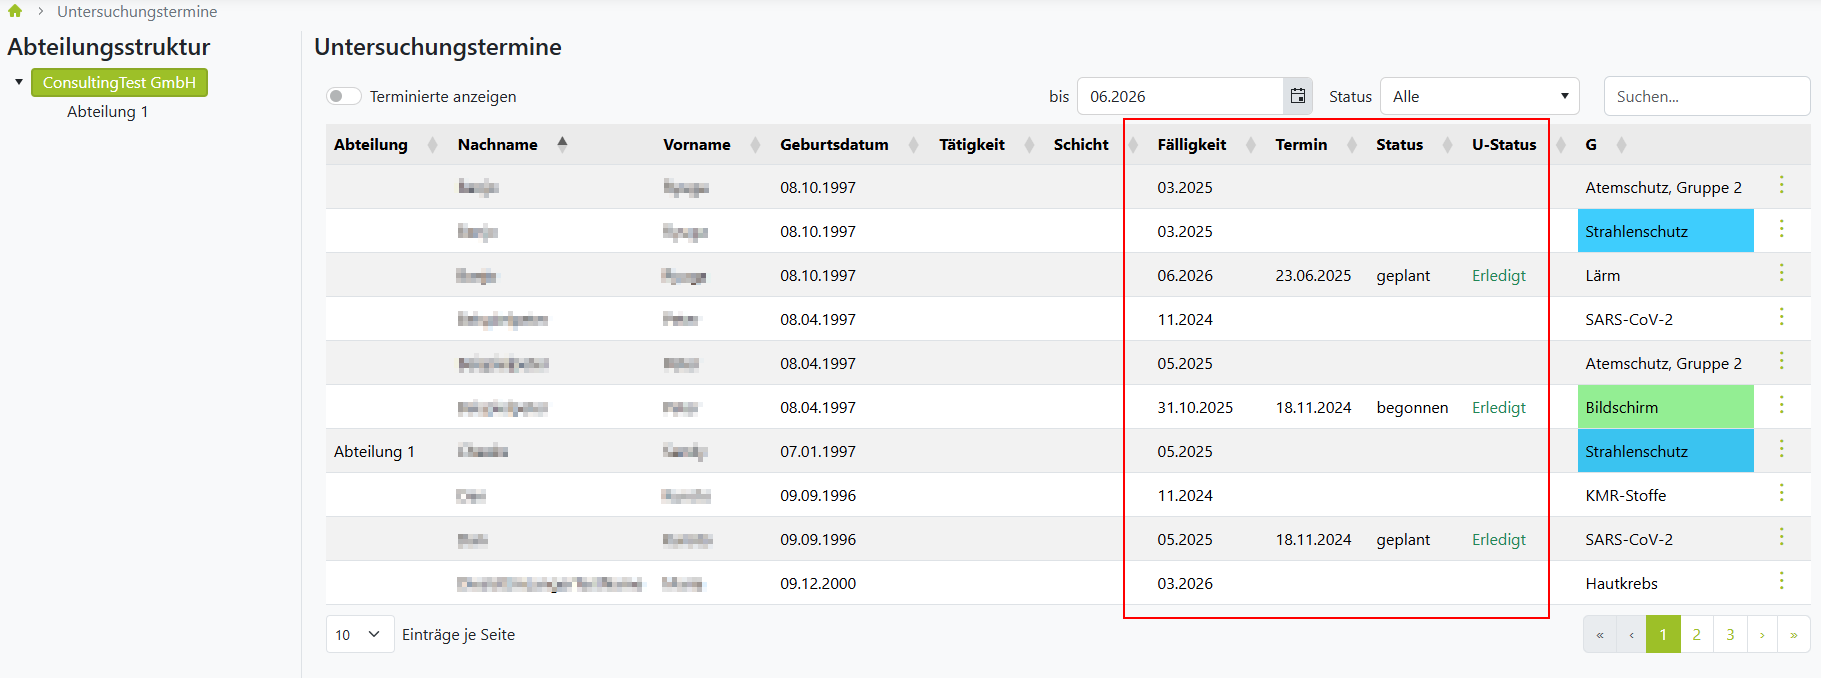Select Abteilung 1 in department tree
1821x678 pixels.
click(108, 111)
